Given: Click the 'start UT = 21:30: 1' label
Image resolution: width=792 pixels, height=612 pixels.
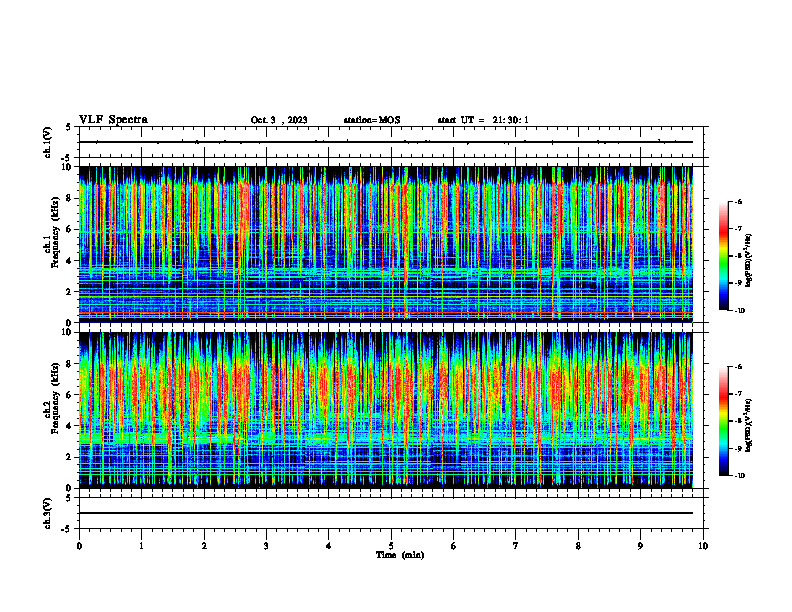Looking at the screenshot, I should coord(483,120).
